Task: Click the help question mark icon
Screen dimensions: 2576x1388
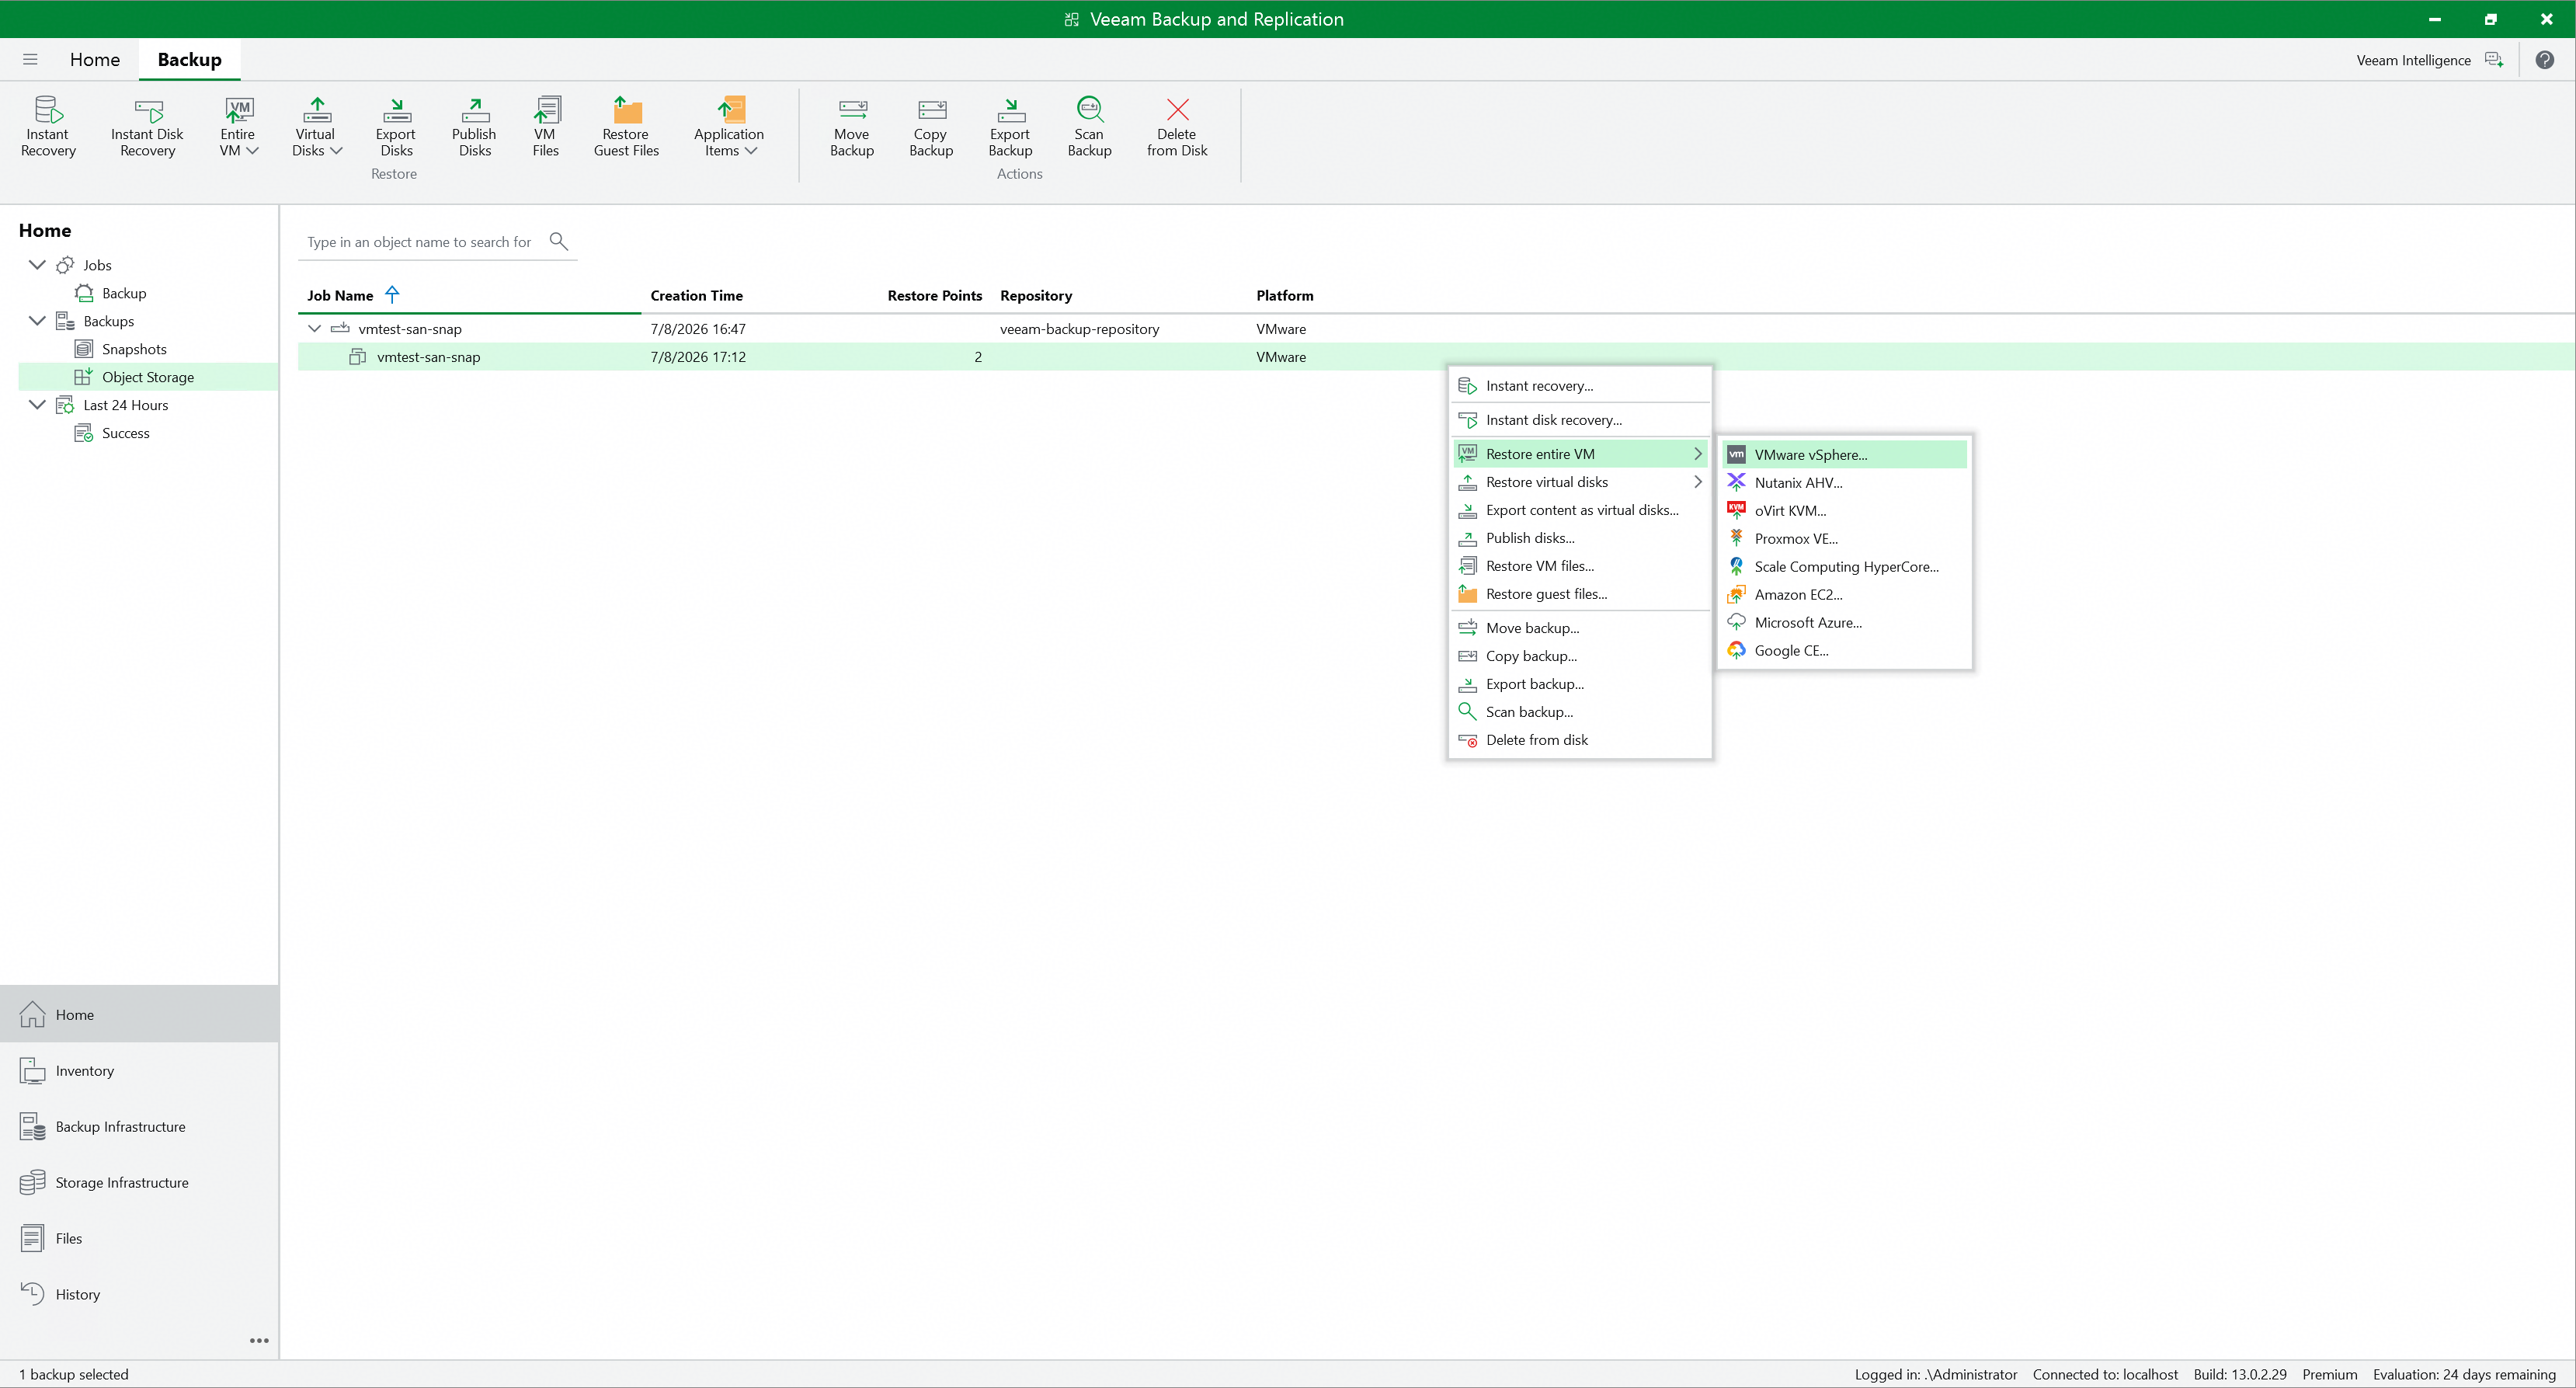Action: 2545,60
